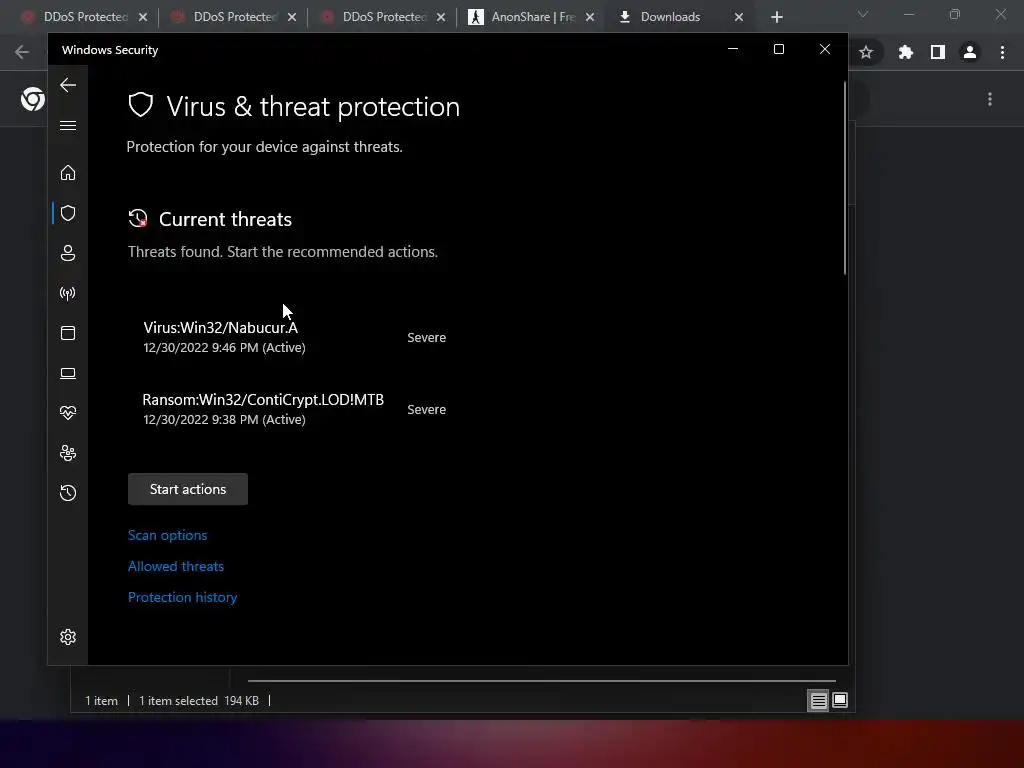Open Protection history clock icon in sidebar
The image size is (1024, 768).
pos(68,492)
